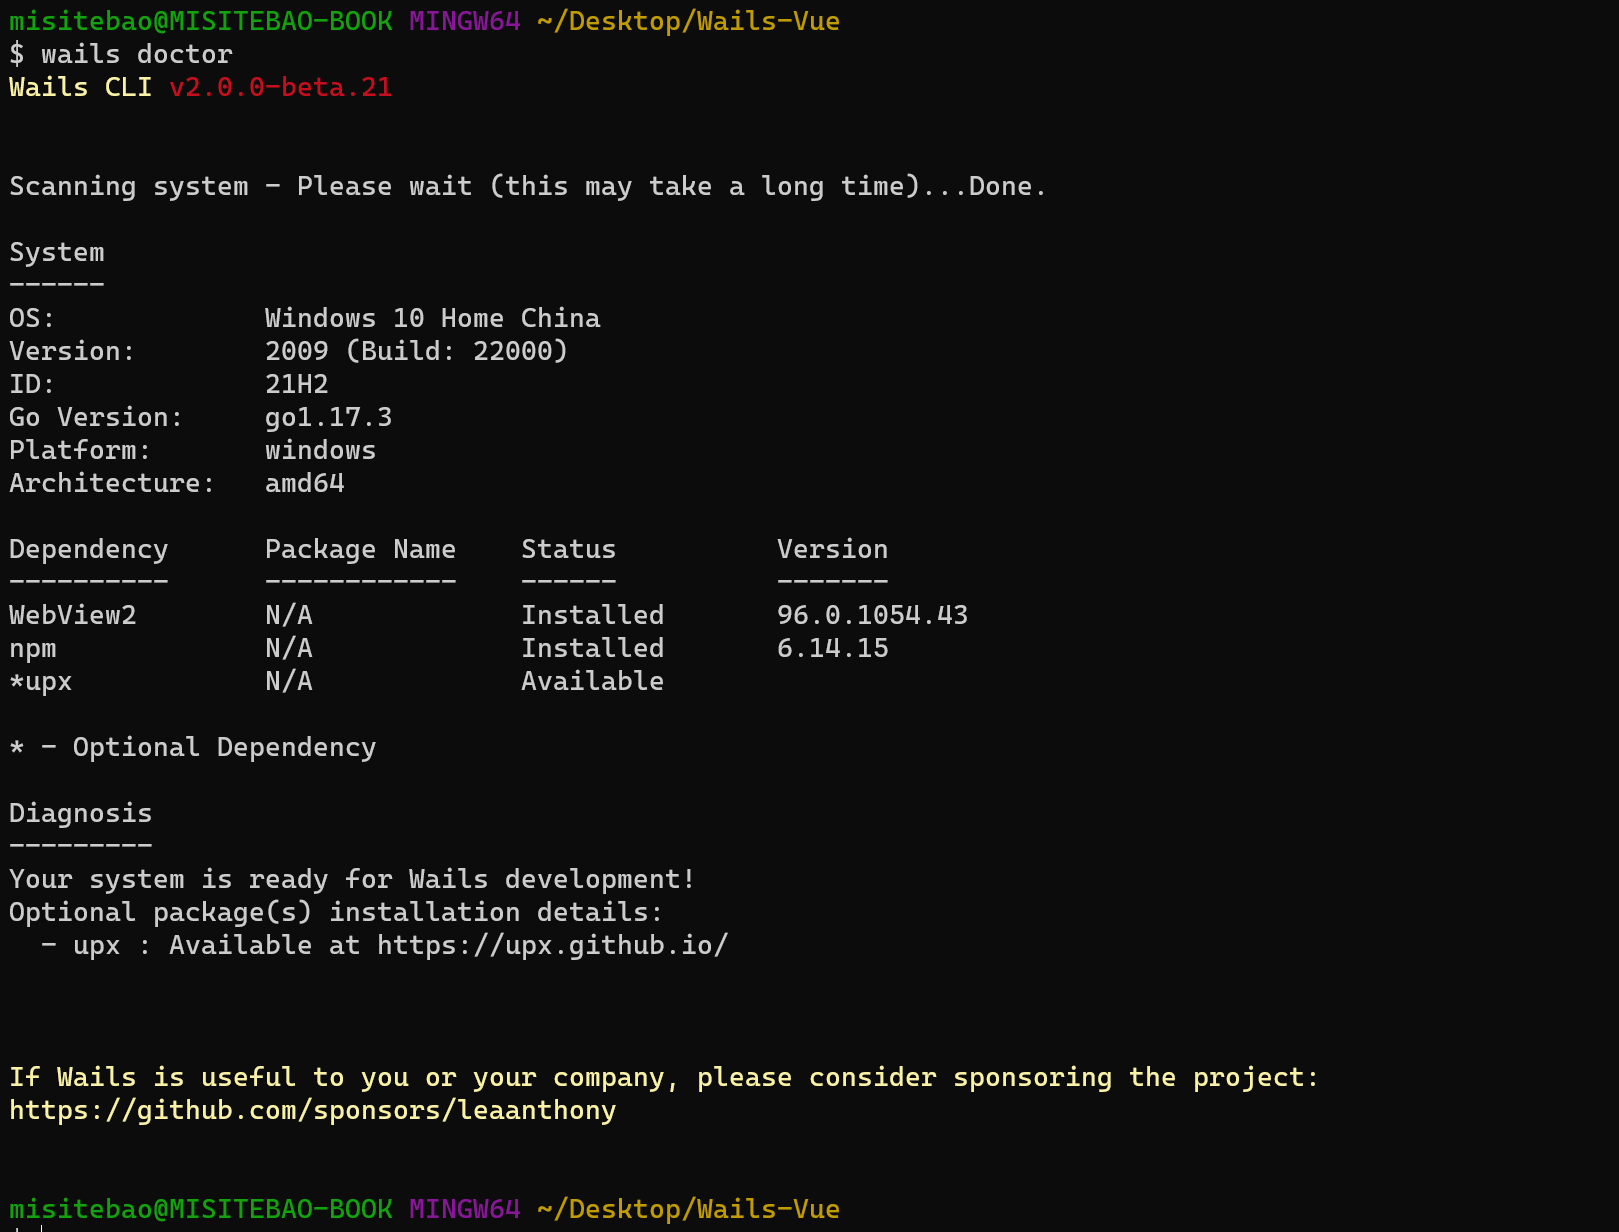Click the npm version 6.14.15
The height and width of the screenshot is (1232, 1619).
point(832,647)
